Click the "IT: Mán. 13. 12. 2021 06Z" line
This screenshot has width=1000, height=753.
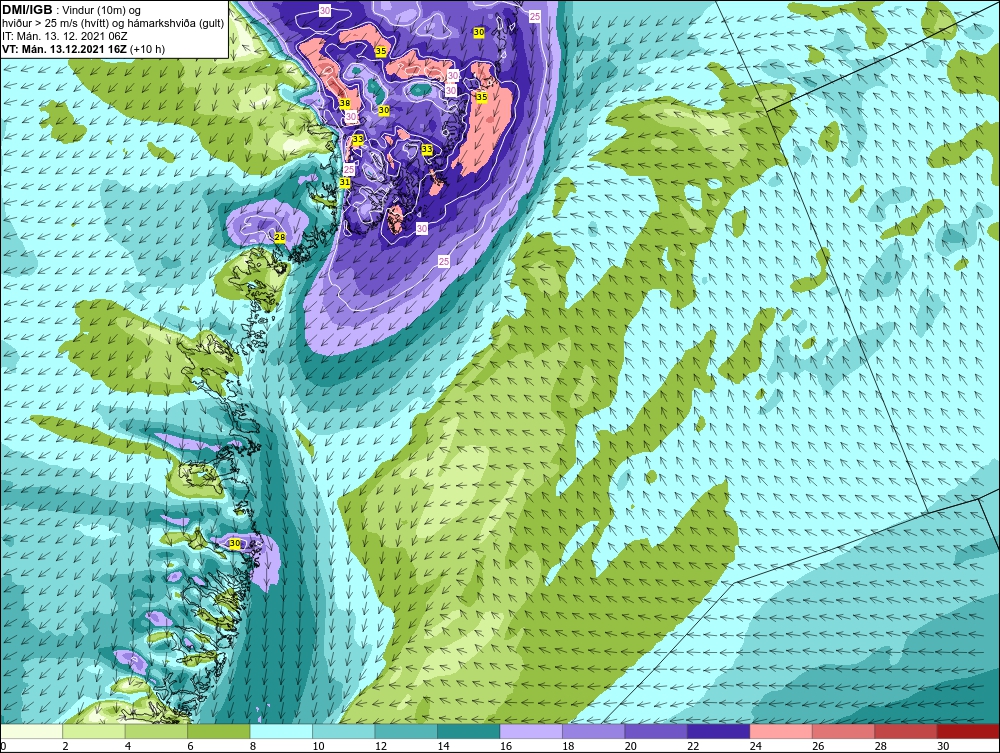(64, 36)
